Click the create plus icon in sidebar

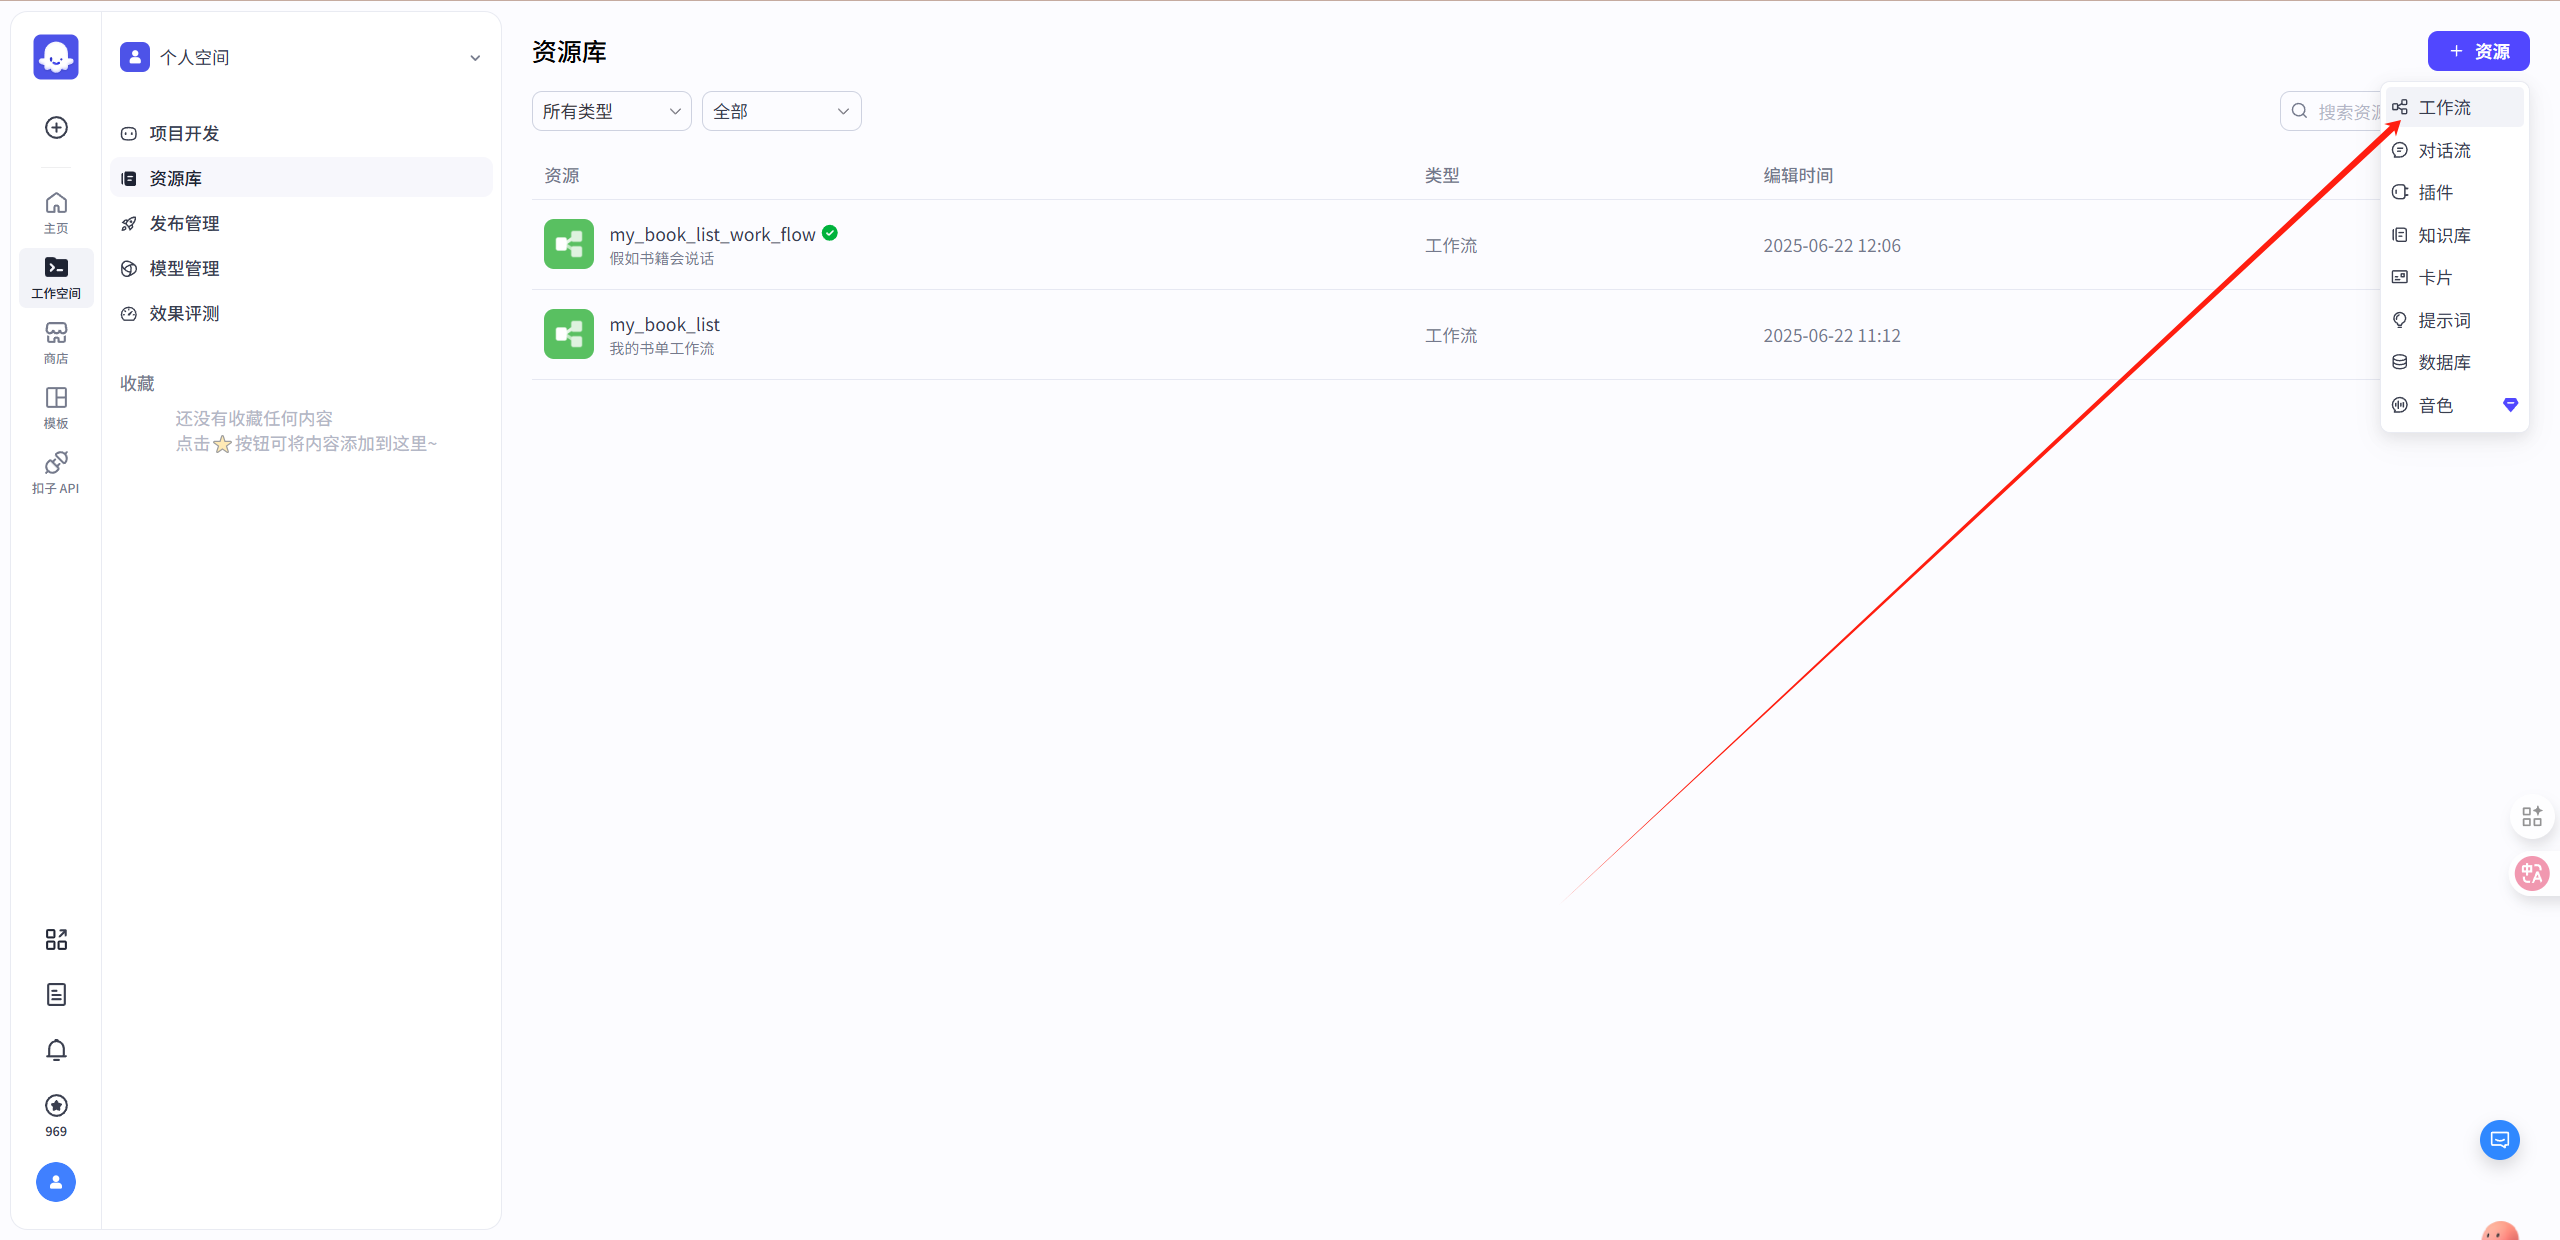pyautogui.click(x=56, y=127)
